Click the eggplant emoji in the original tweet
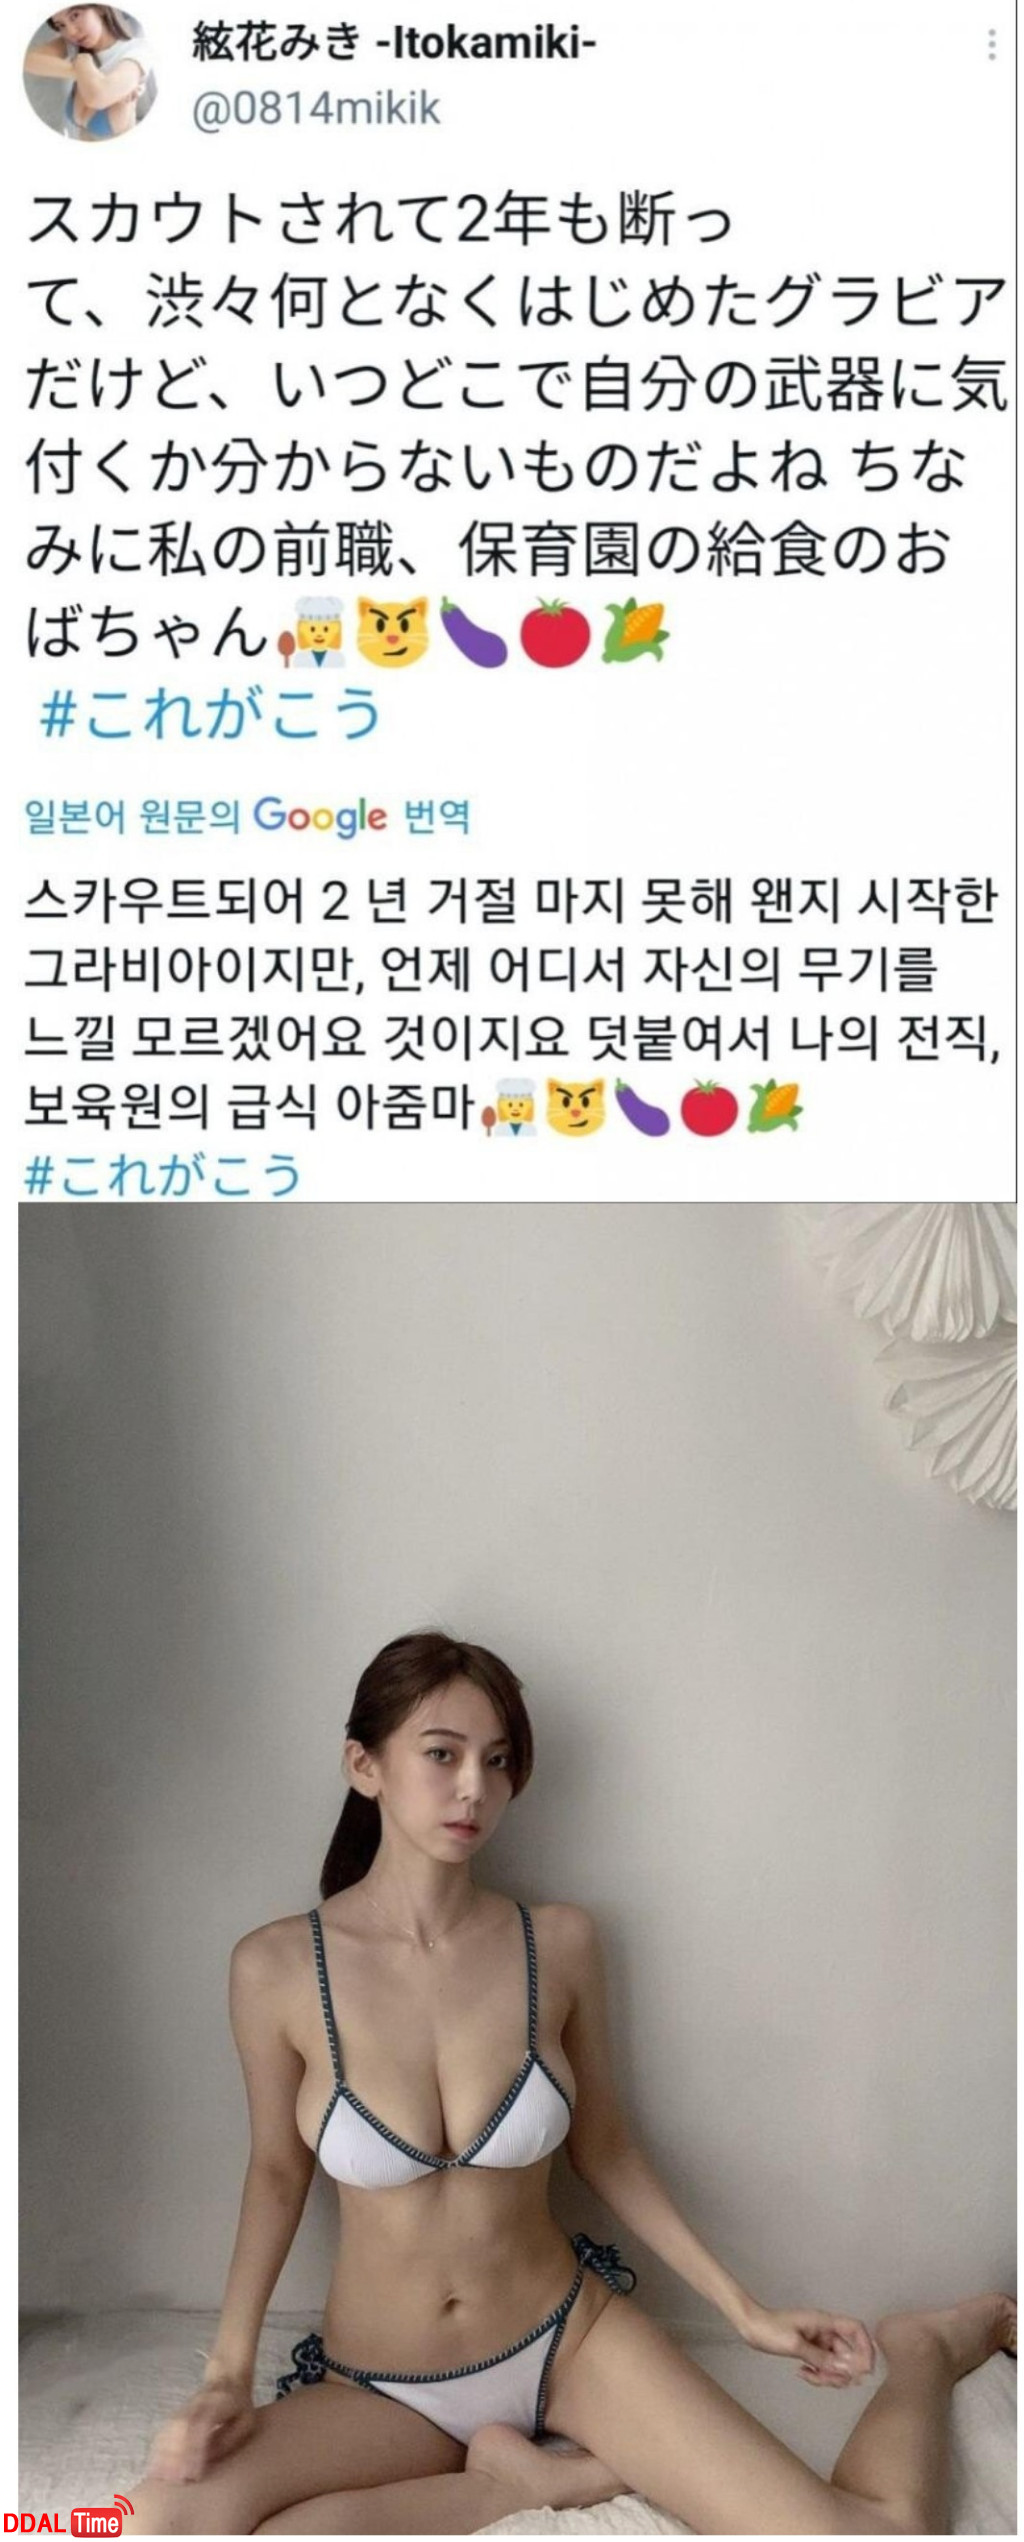Image resolution: width=1024 pixels, height=2542 pixels. 475,632
